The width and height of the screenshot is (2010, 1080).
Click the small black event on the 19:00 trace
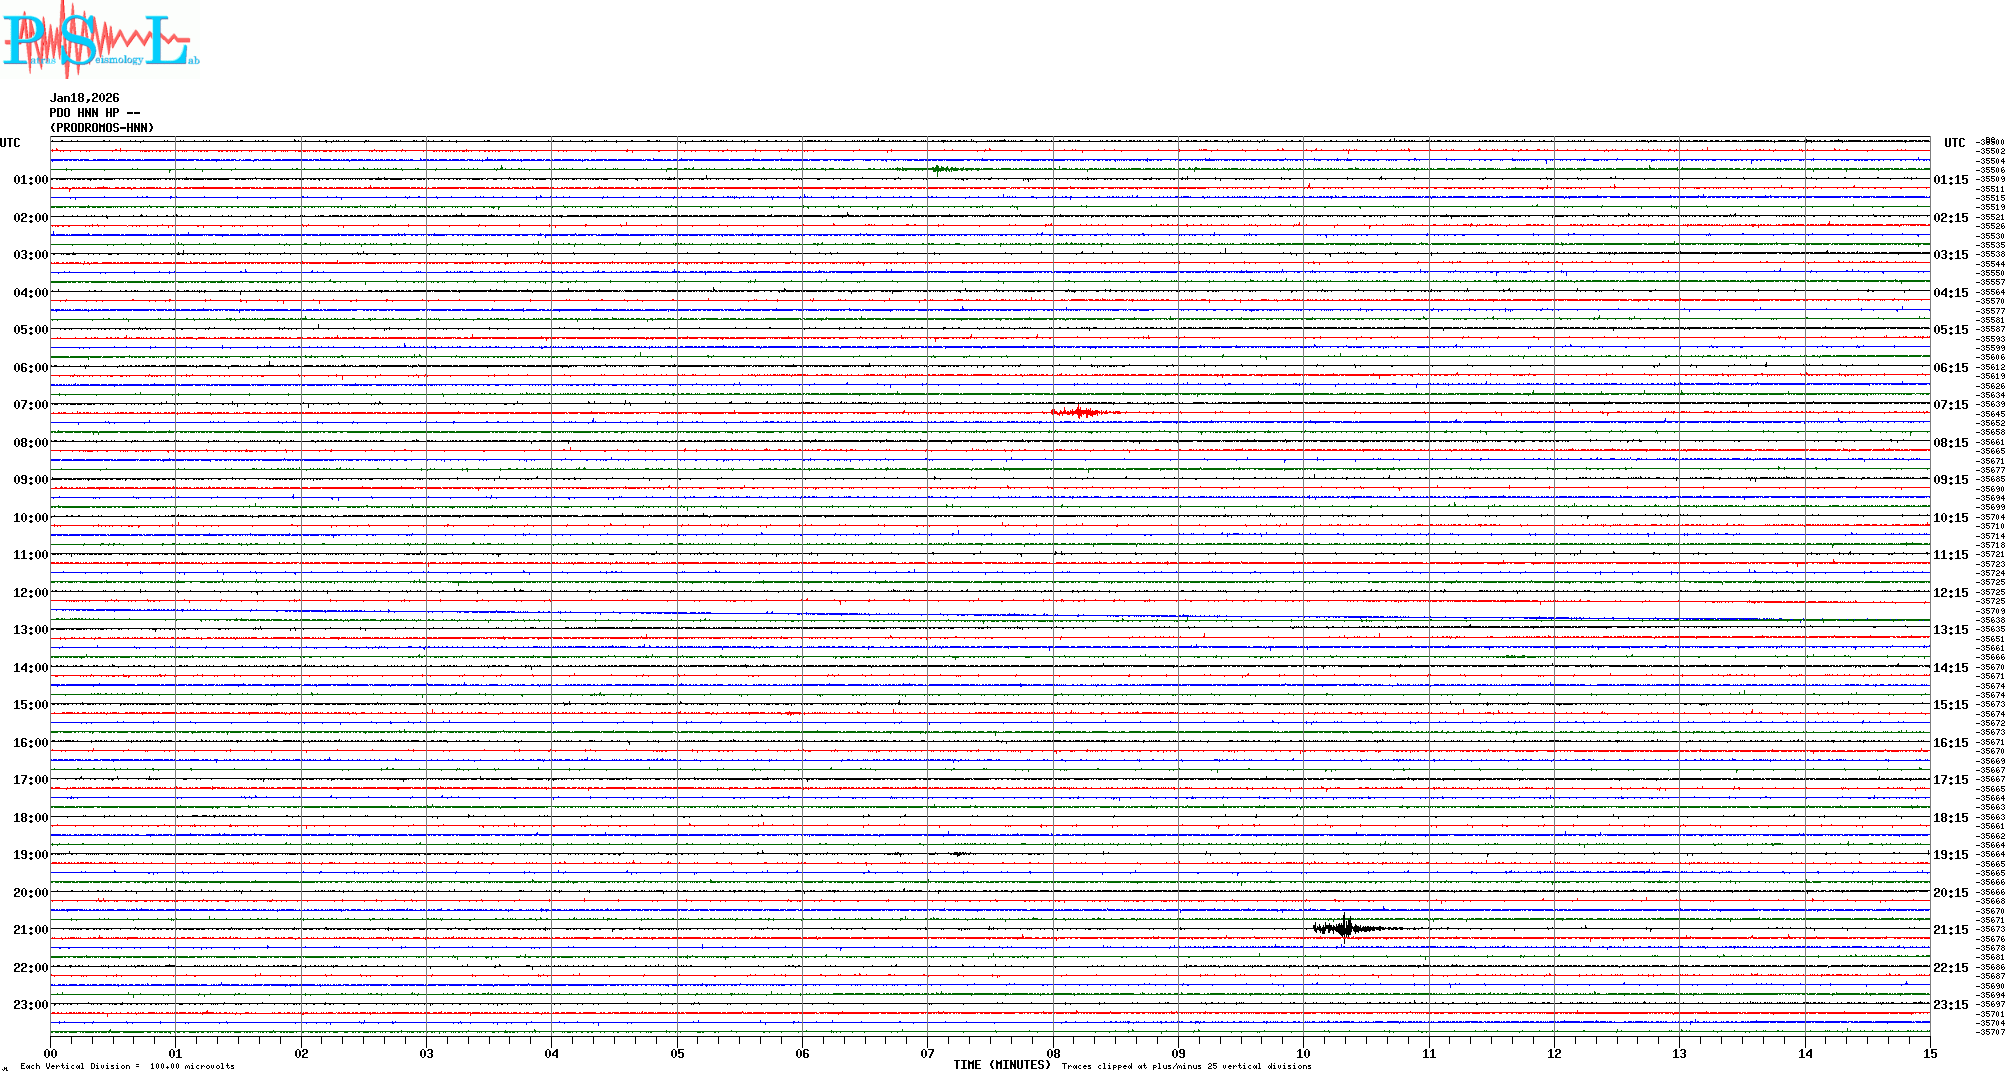click(x=958, y=854)
